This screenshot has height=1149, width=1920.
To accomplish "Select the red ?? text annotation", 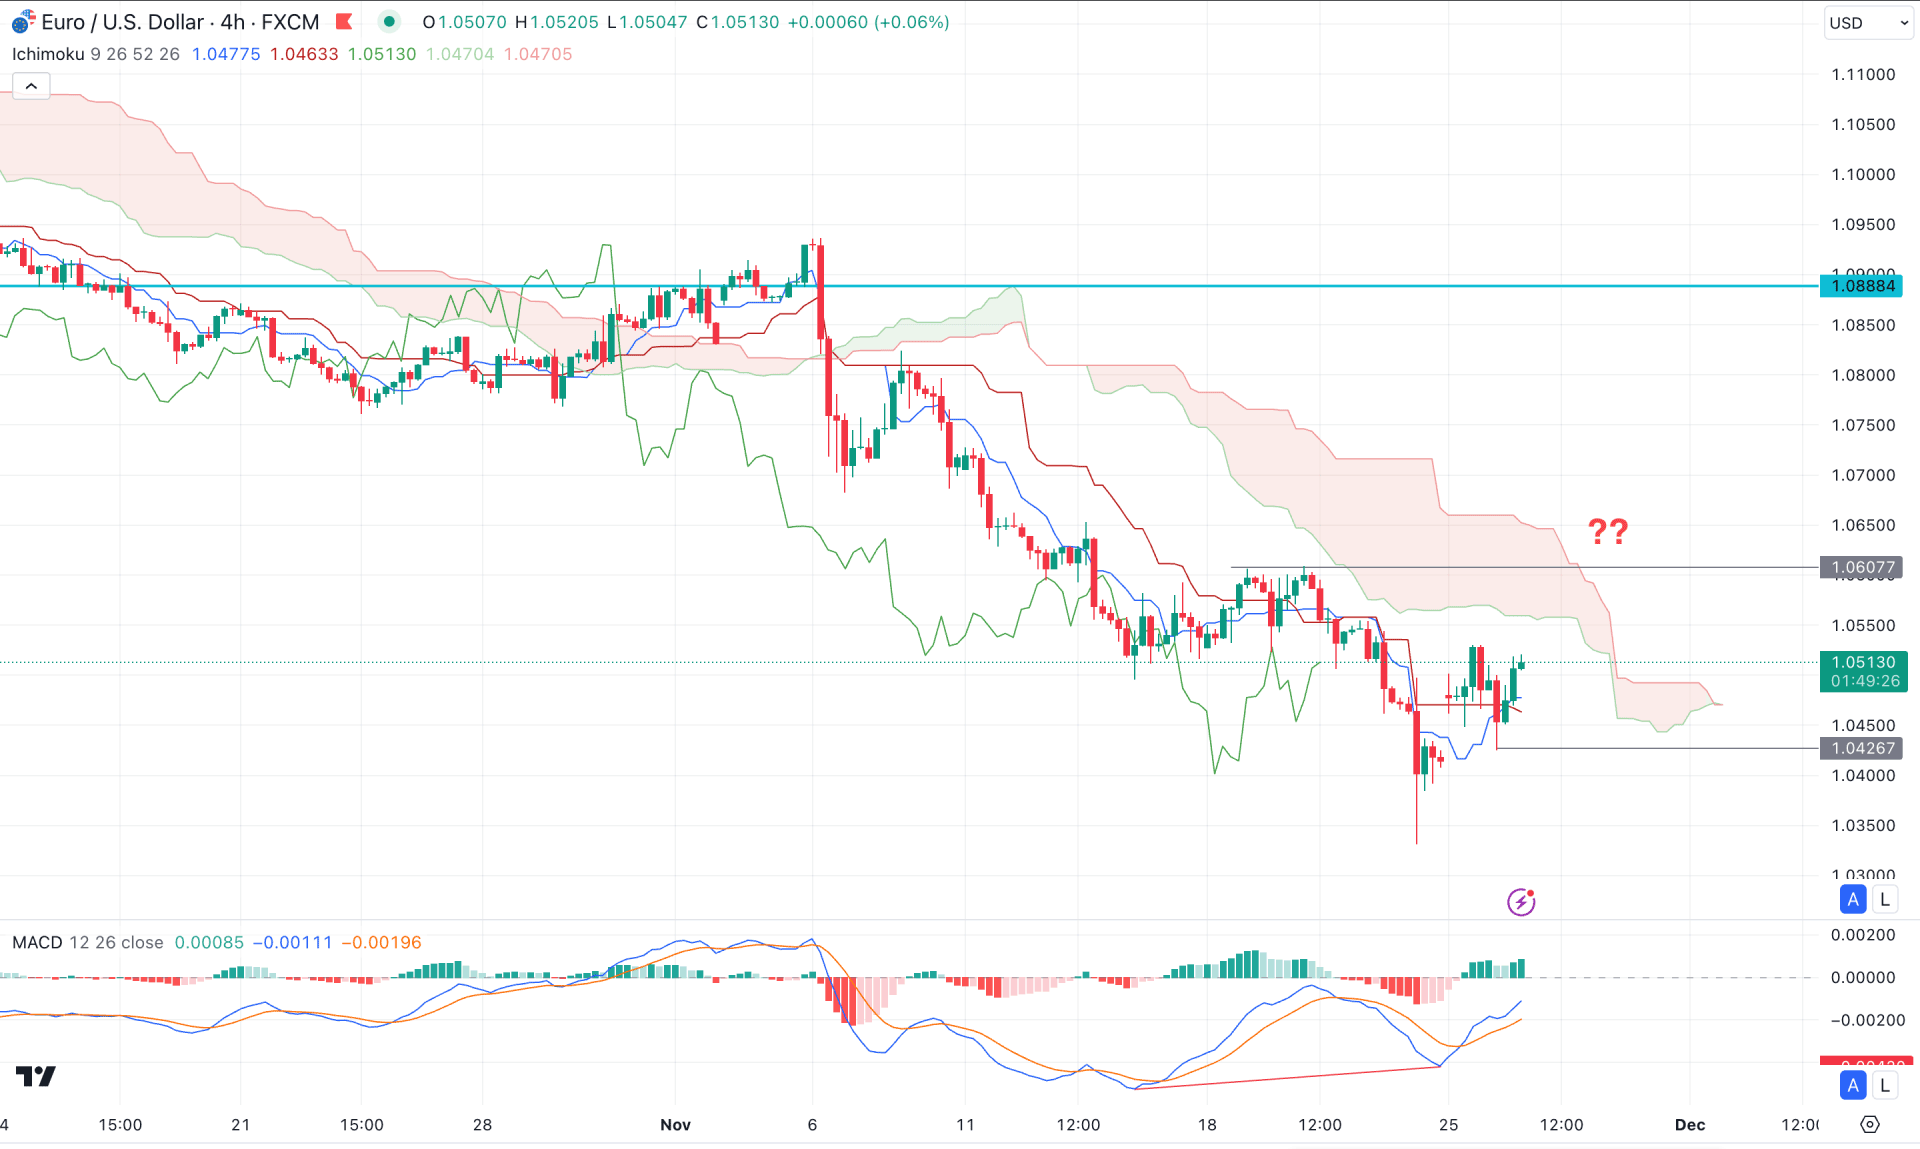I will pyautogui.click(x=1608, y=531).
